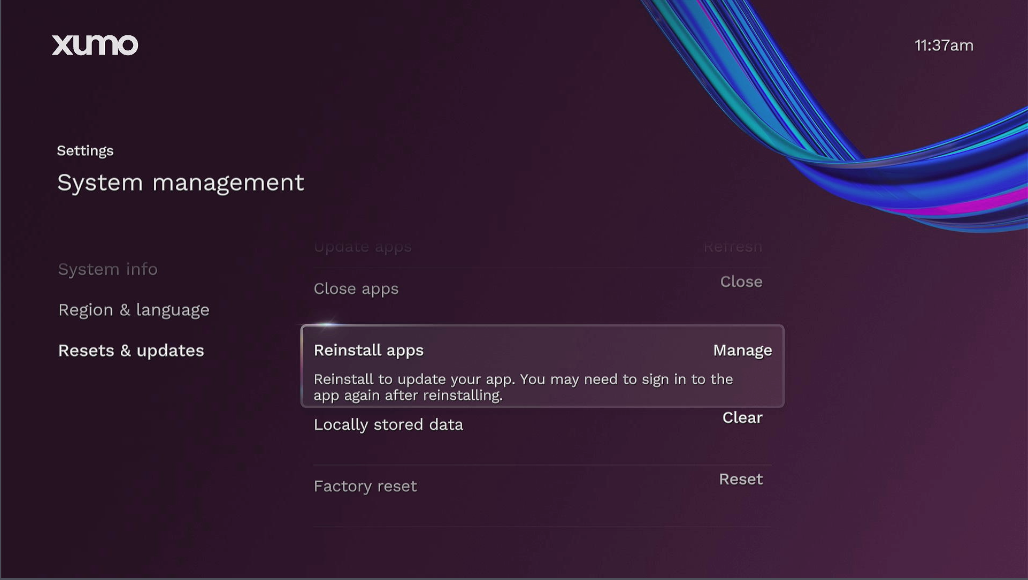Click Clear for Locally stored data

pos(742,417)
